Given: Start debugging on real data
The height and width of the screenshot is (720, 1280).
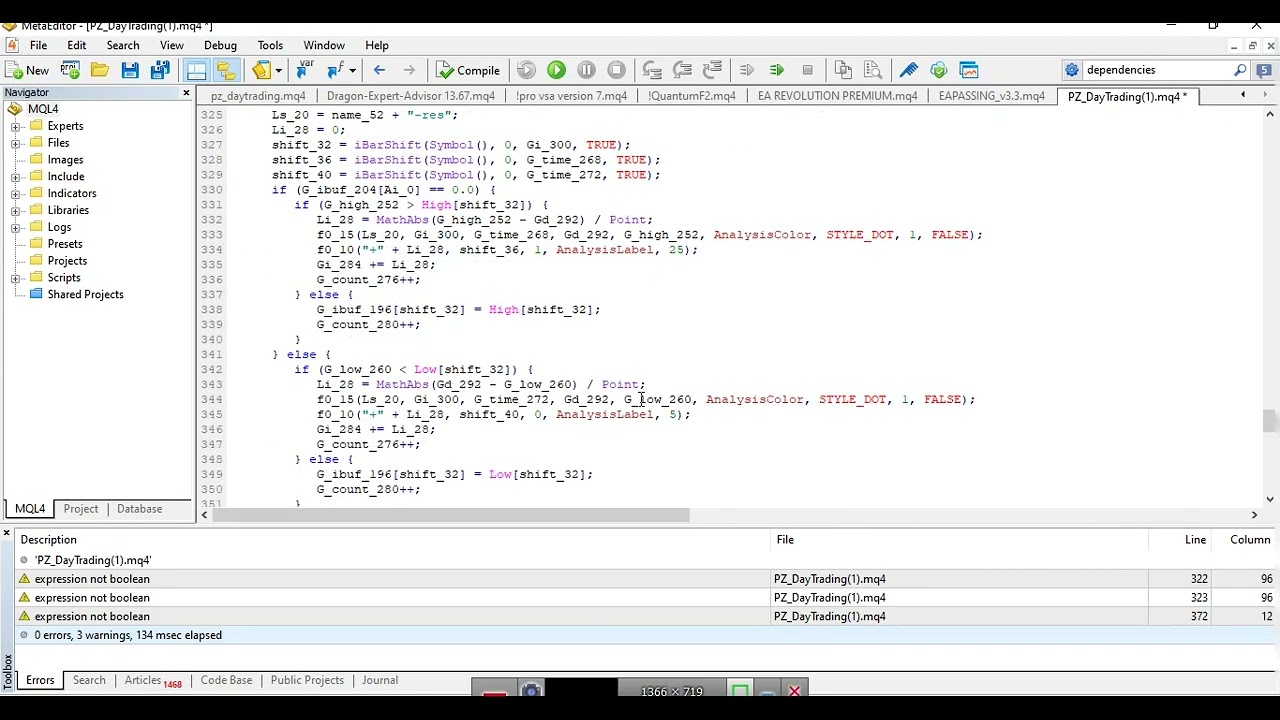Looking at the screenshot, I should click(x=526, y=70).
